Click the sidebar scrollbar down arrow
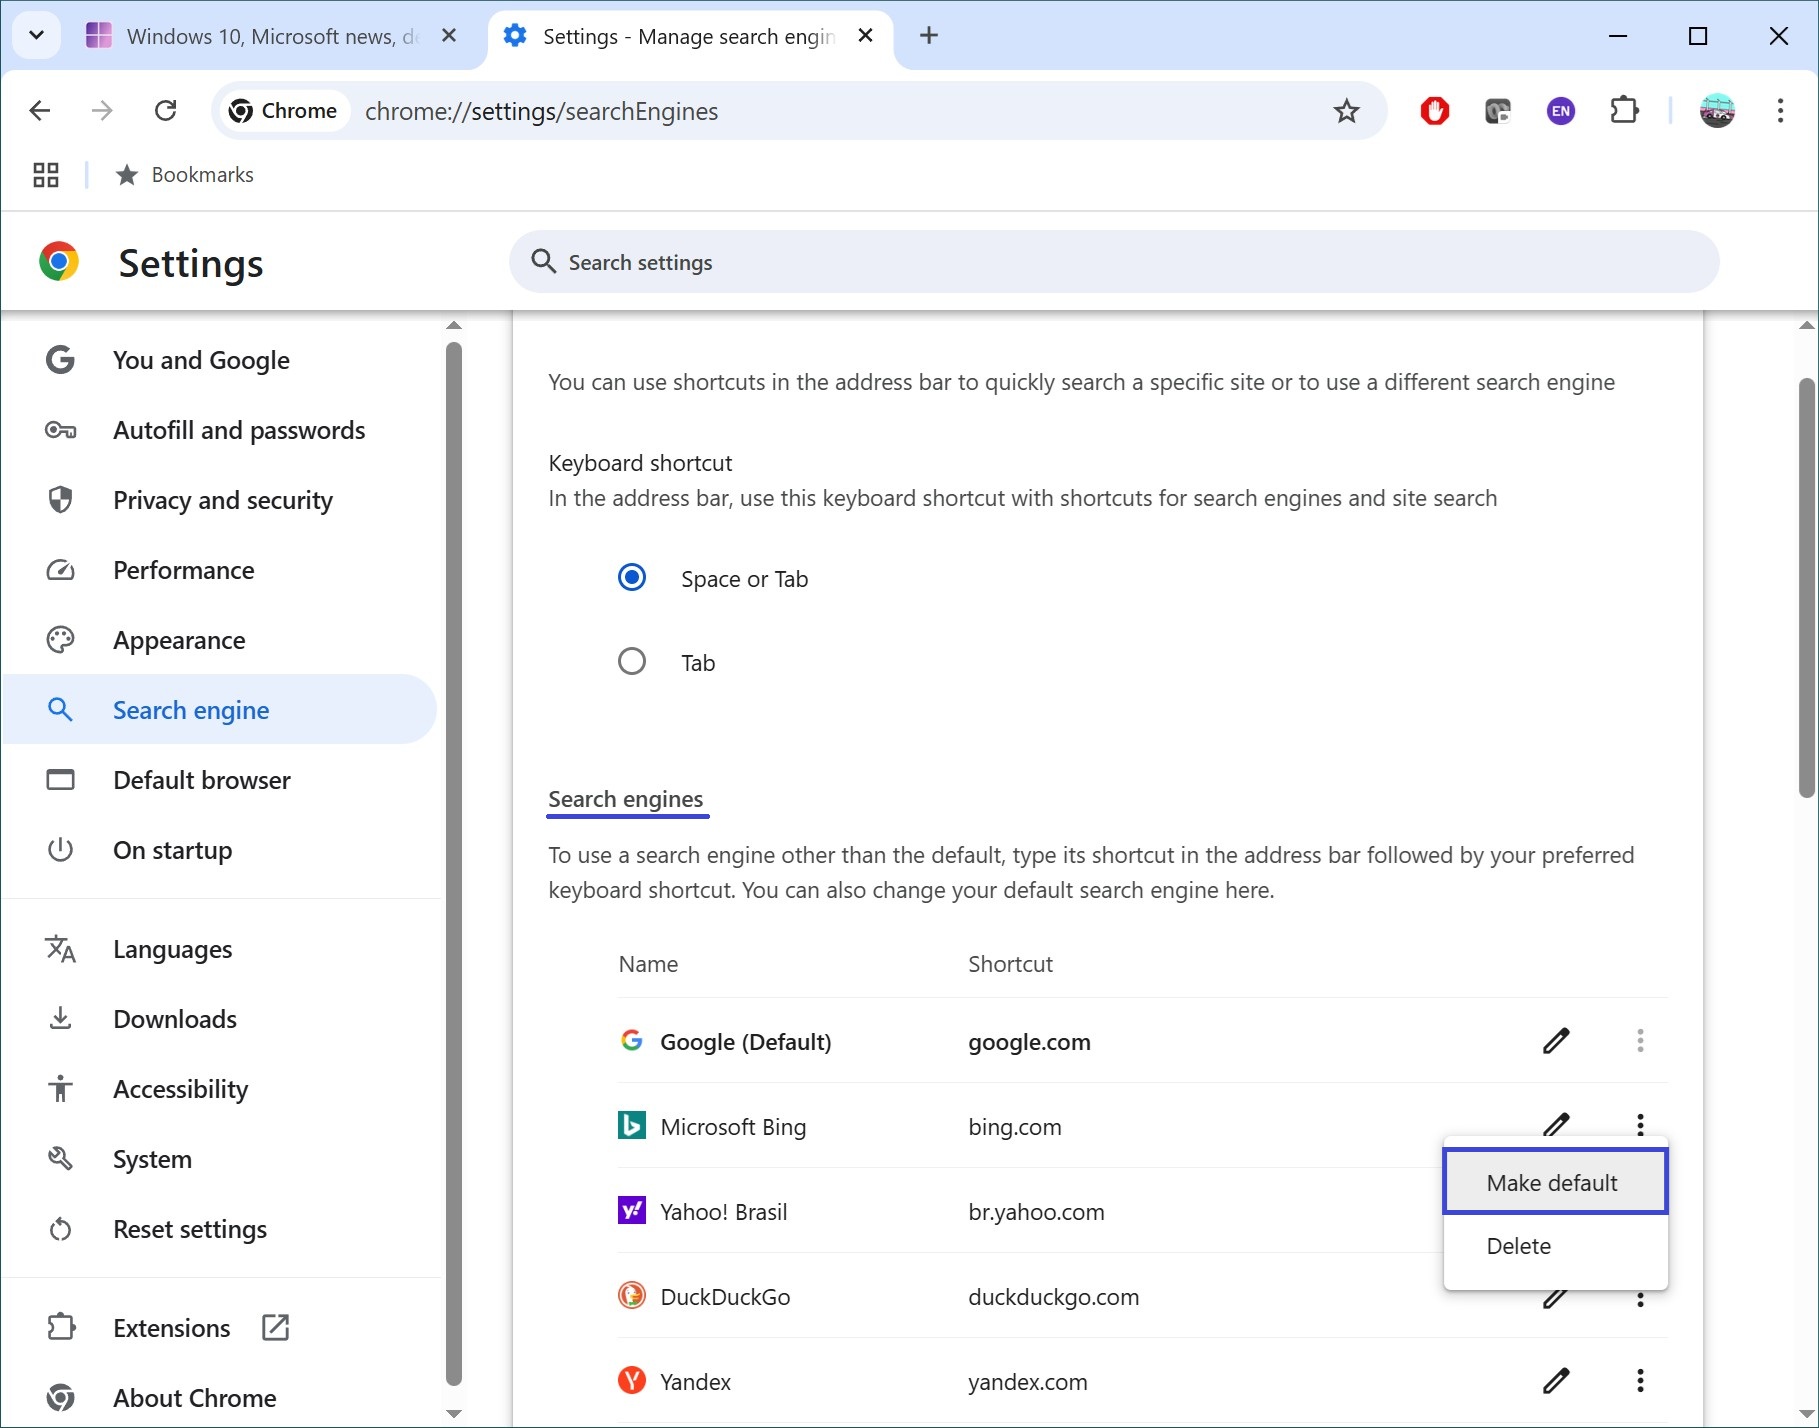This screenshot has height=1428, width=1819. (454, 1414)
